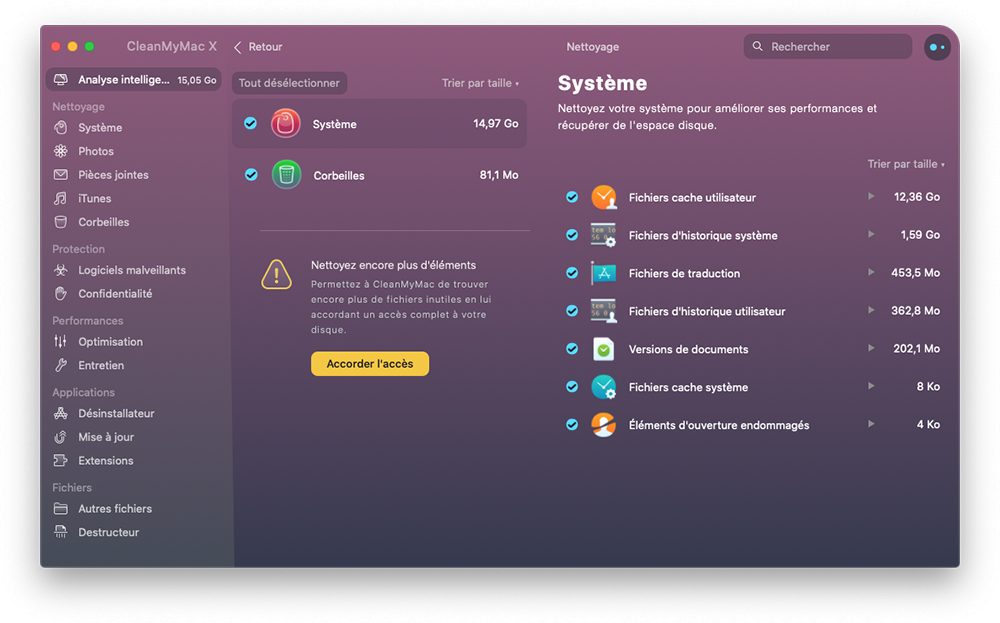Click in the Rechercher search field
The width and height of the screenshot is (1000, 623).
pyautogui.click(x=828, y=47)
